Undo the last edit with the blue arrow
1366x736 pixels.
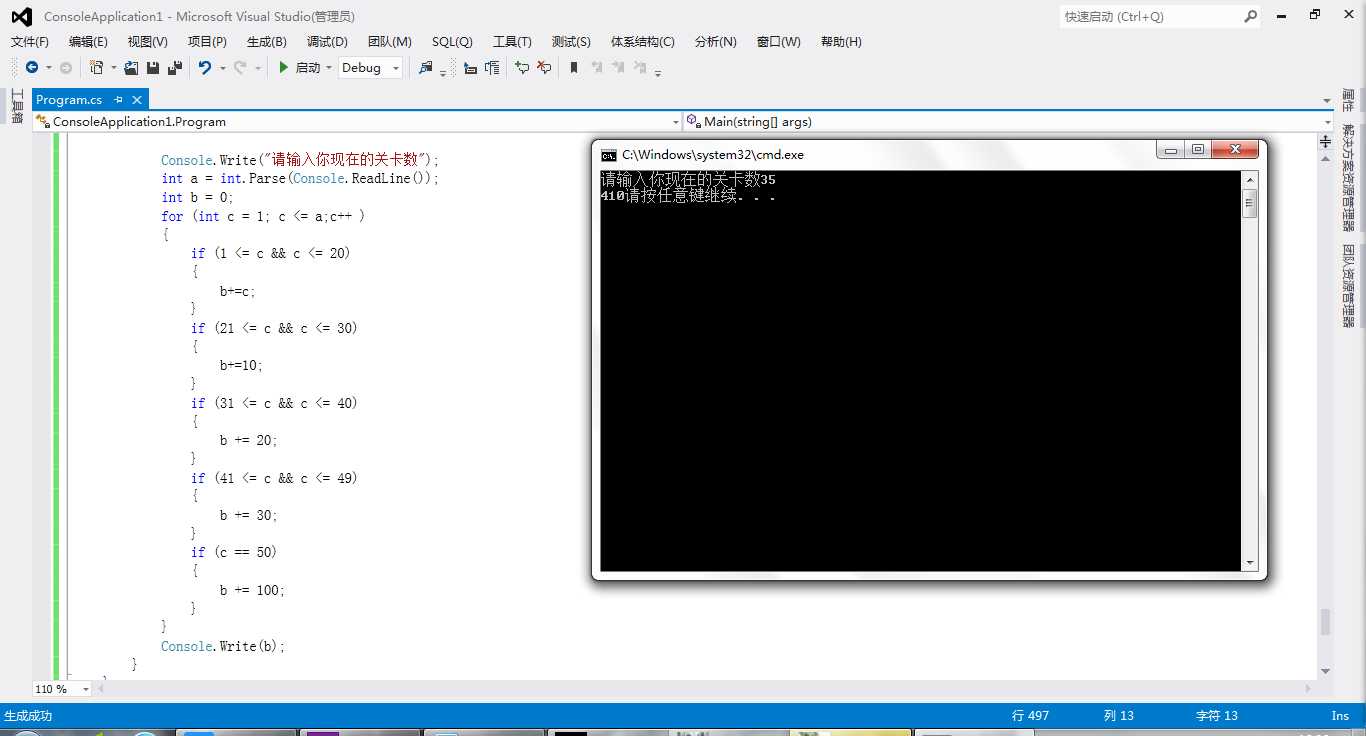coord(205,68)
